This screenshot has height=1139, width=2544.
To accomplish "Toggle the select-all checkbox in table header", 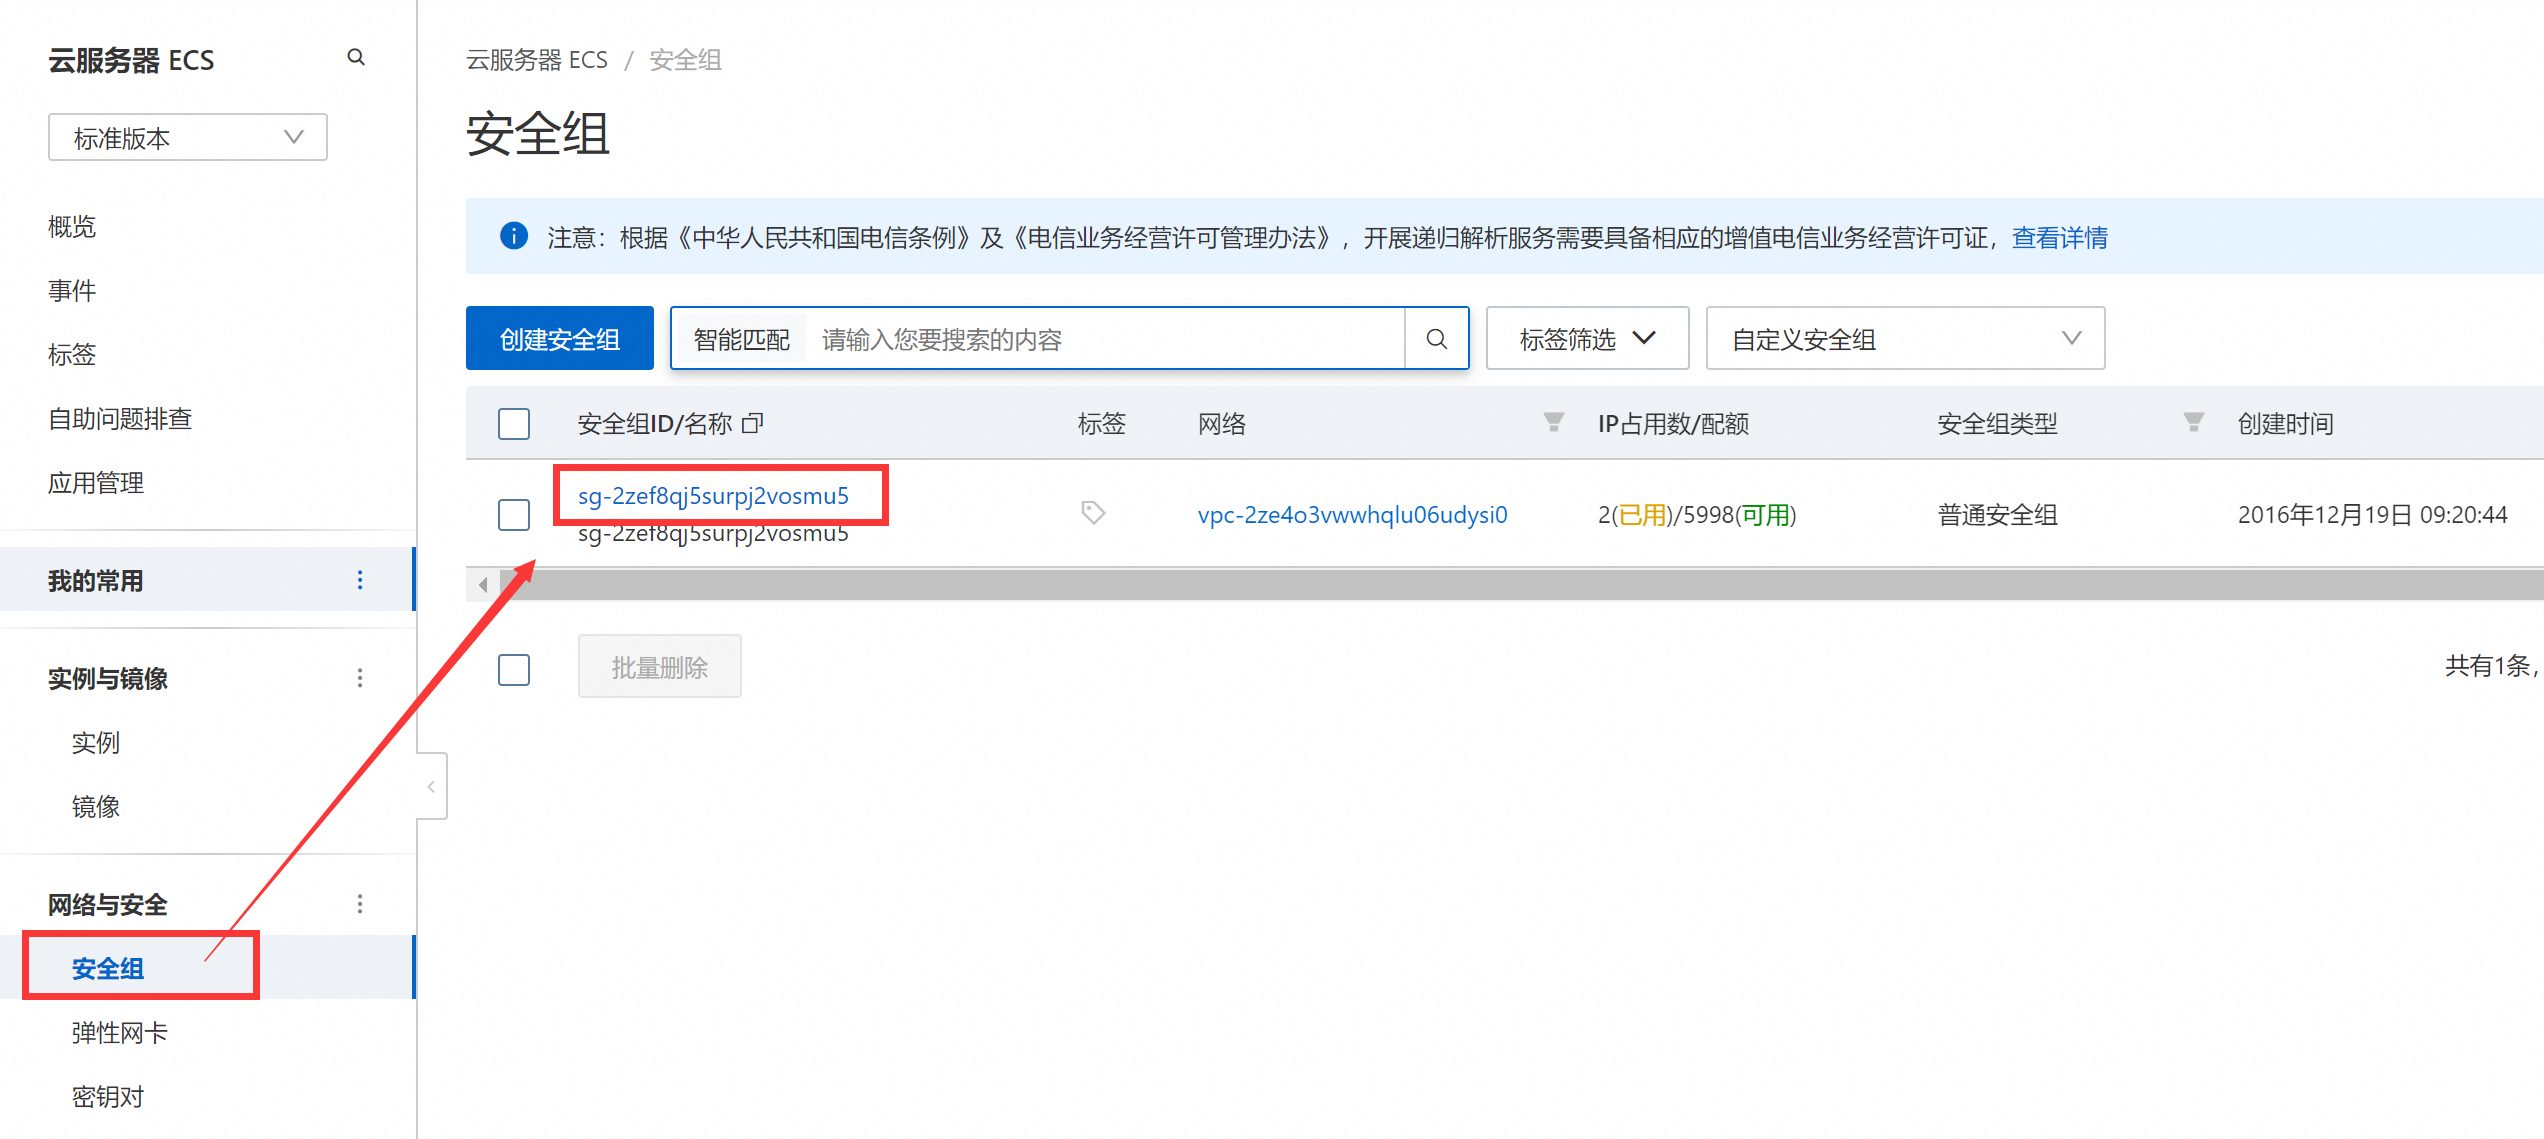I will (x=514, y=424).
